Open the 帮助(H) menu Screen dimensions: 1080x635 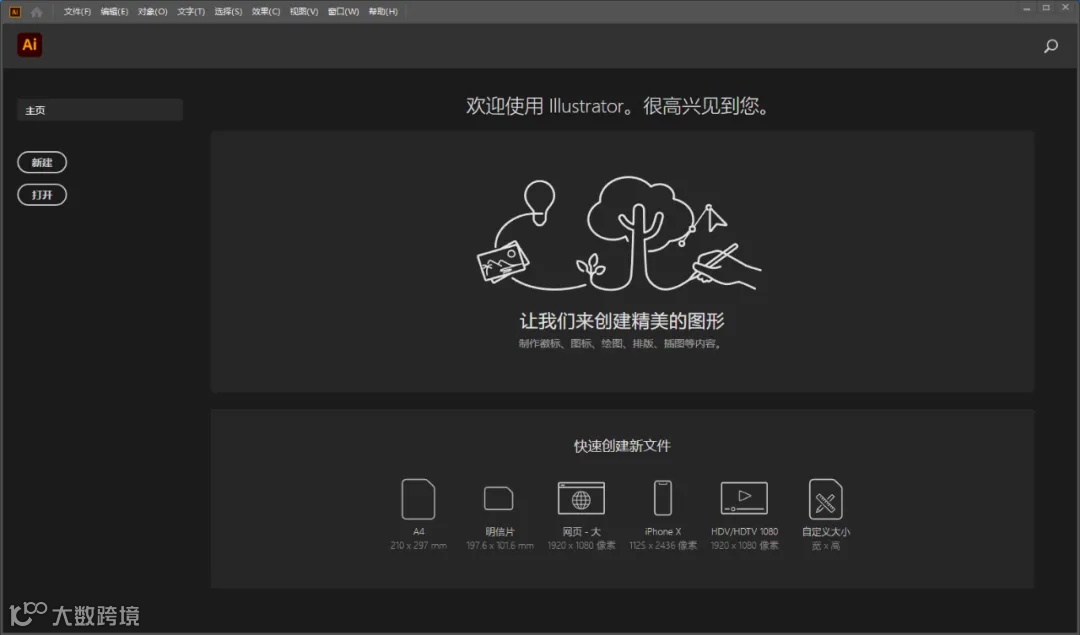[x=383, y=12]
